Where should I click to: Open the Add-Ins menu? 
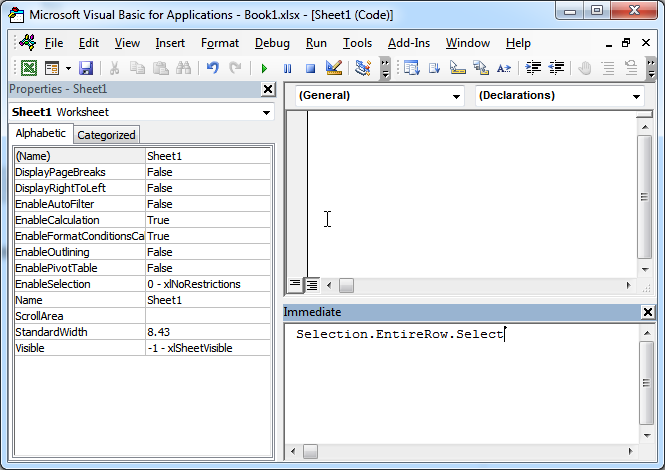pos(409,43)
